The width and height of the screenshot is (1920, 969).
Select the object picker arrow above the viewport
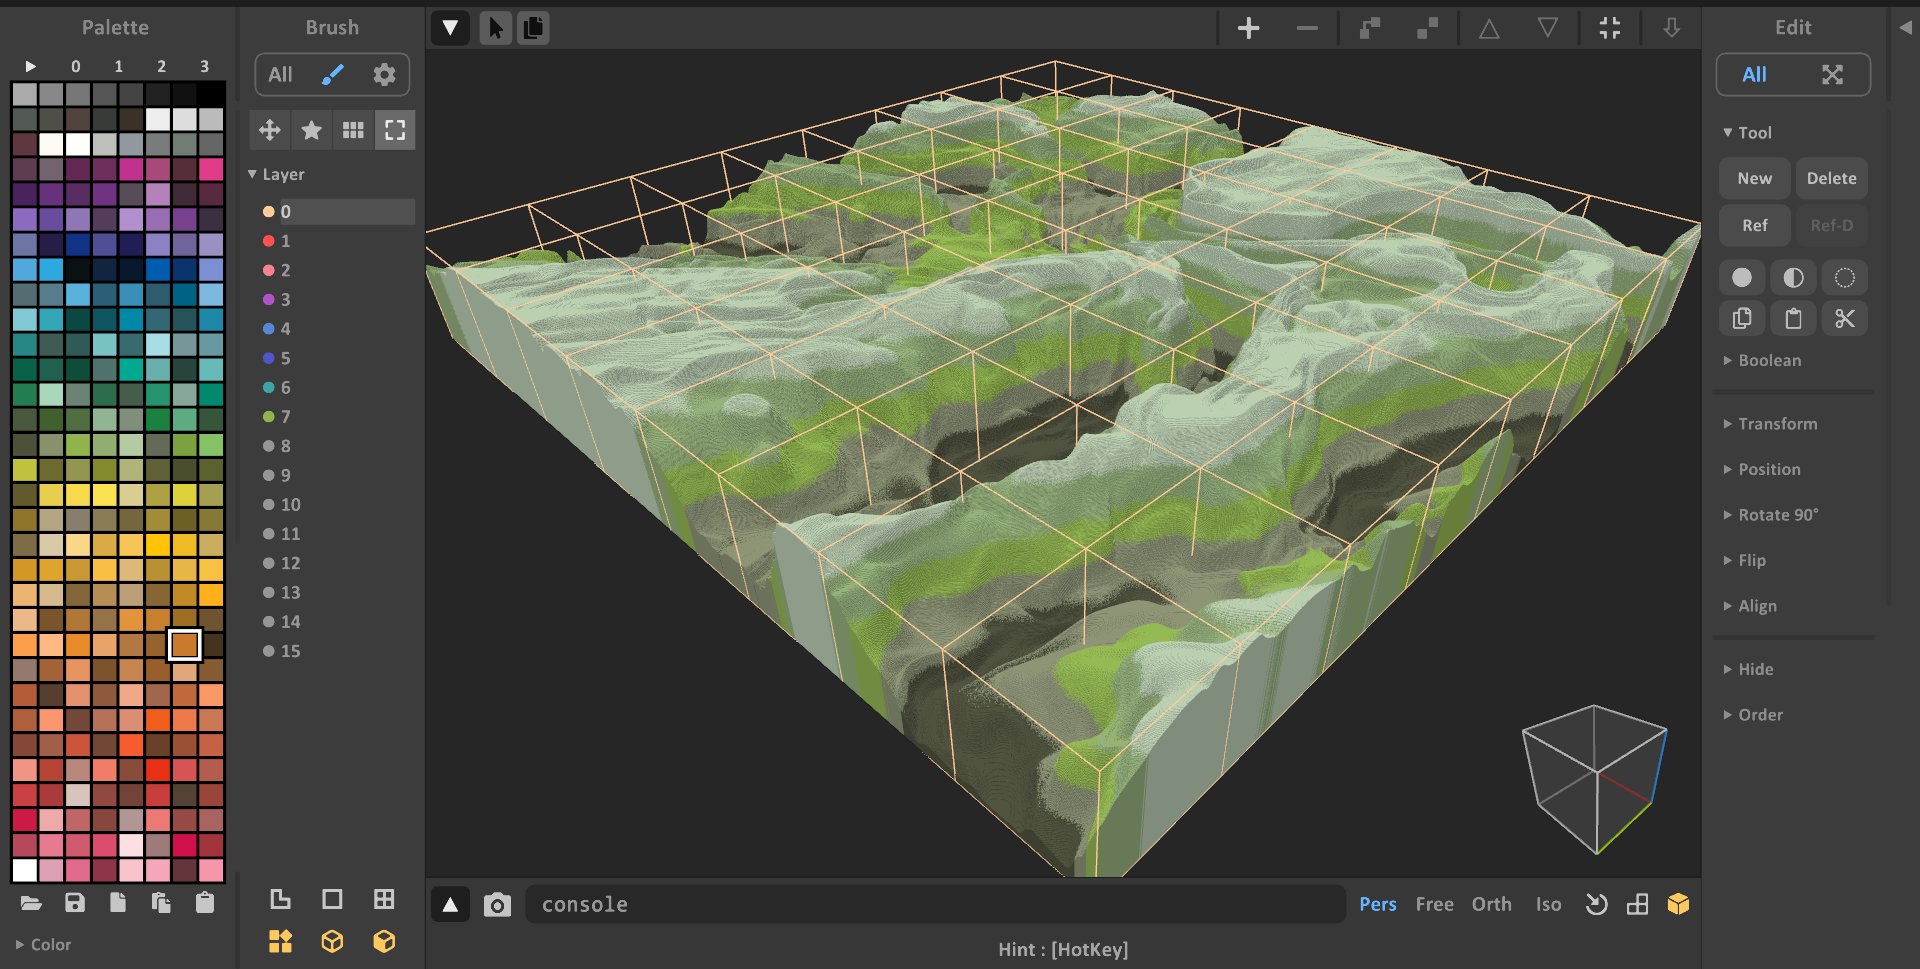[495, 27]
